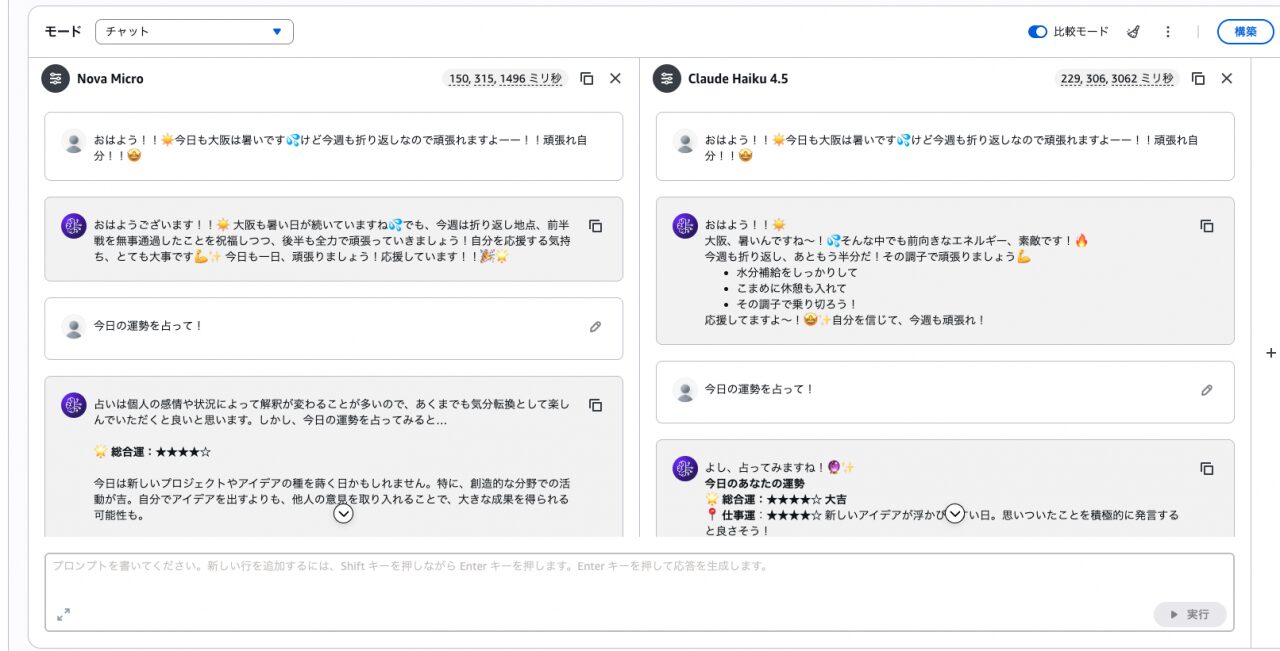
Task: Click the 総合運：★★★★☆ line in Nova Micro reply
Action: coord(152,452)
